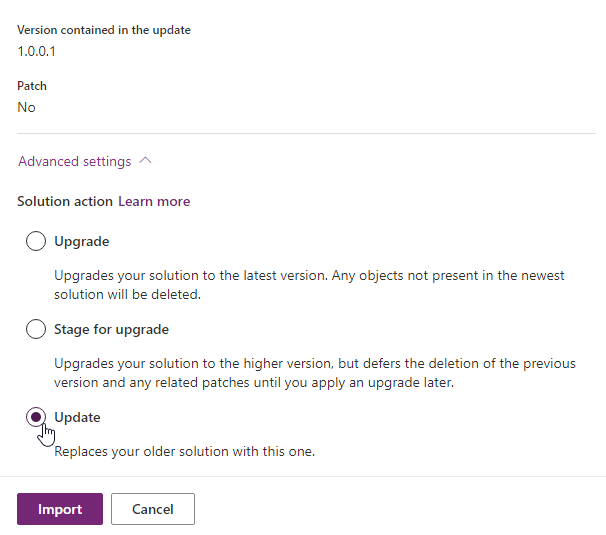Image resolution: width=606 pixels, height=535 pixels.
Task: Click the bold Update option label
Action: pos(77,417)
